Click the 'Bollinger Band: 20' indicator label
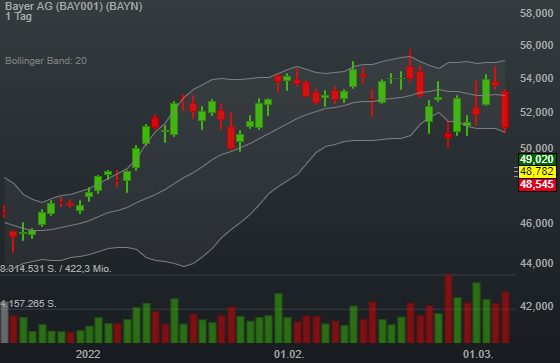The width and height of the screenshot is (560, 363). pos(46,61)
